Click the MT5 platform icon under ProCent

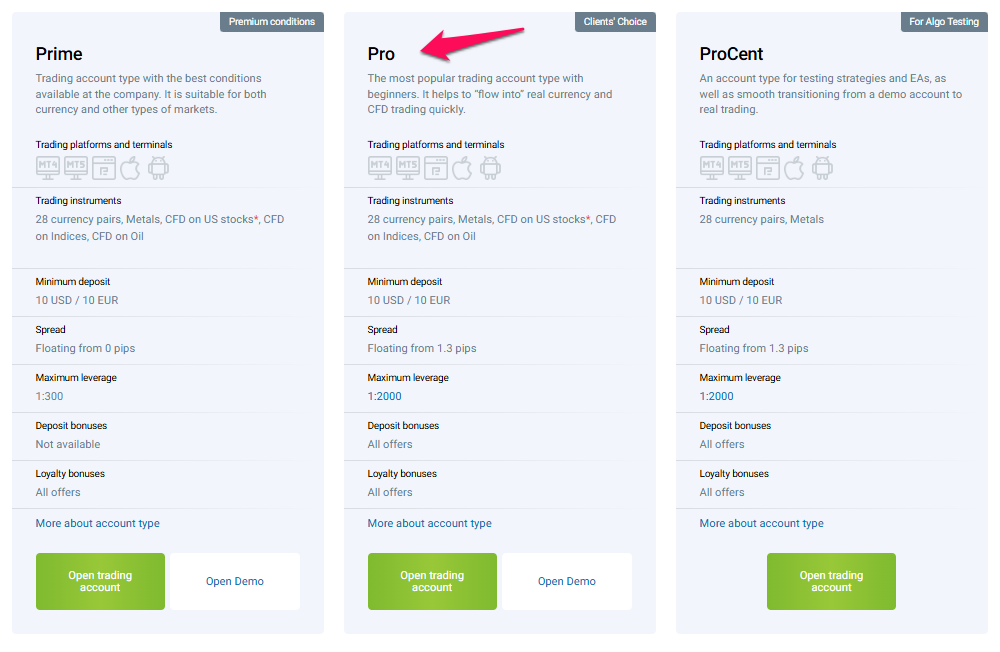click(740, 167)
